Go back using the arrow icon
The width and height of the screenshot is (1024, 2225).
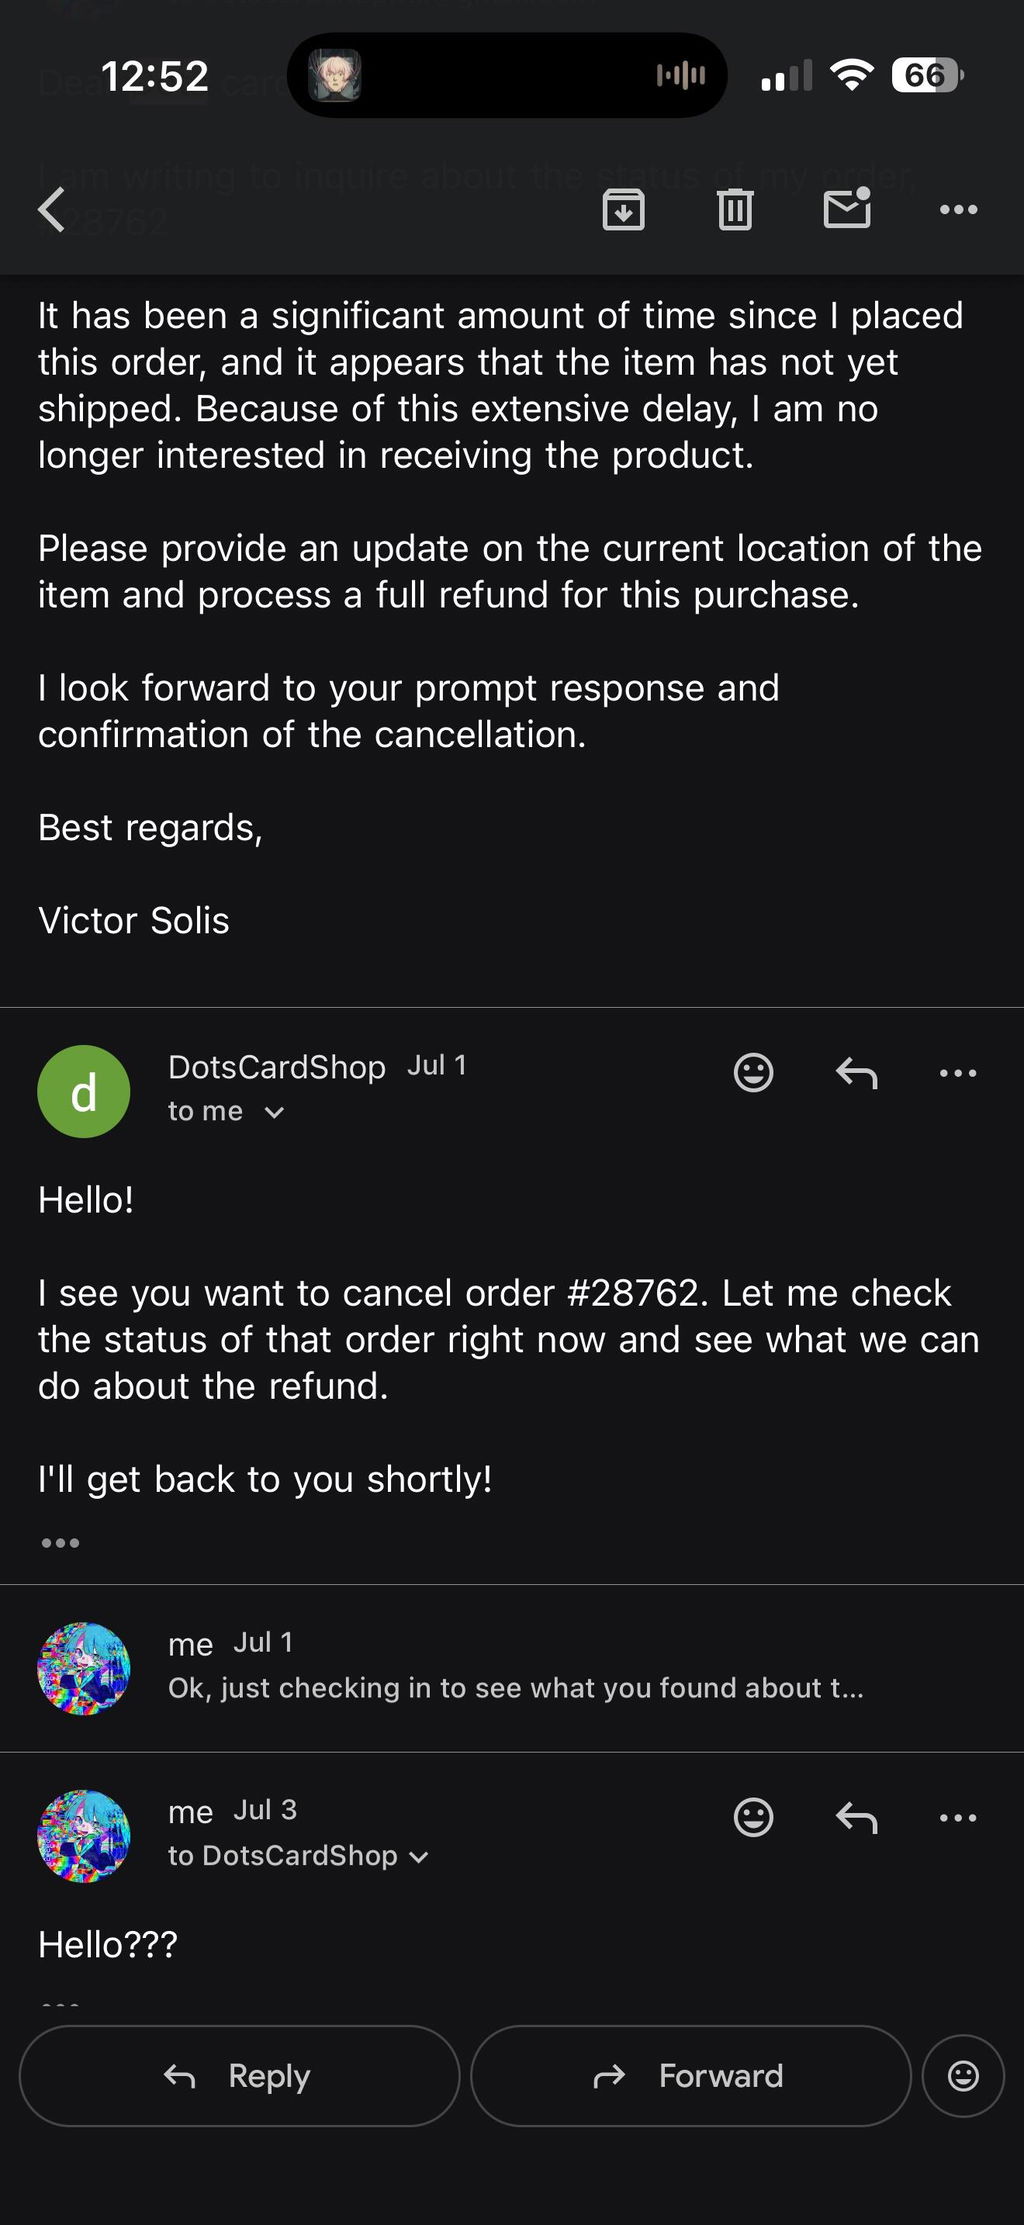pos(52,210)
